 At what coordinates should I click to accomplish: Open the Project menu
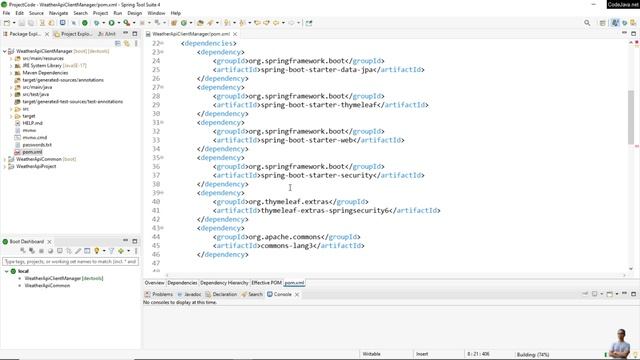(100, 13)
